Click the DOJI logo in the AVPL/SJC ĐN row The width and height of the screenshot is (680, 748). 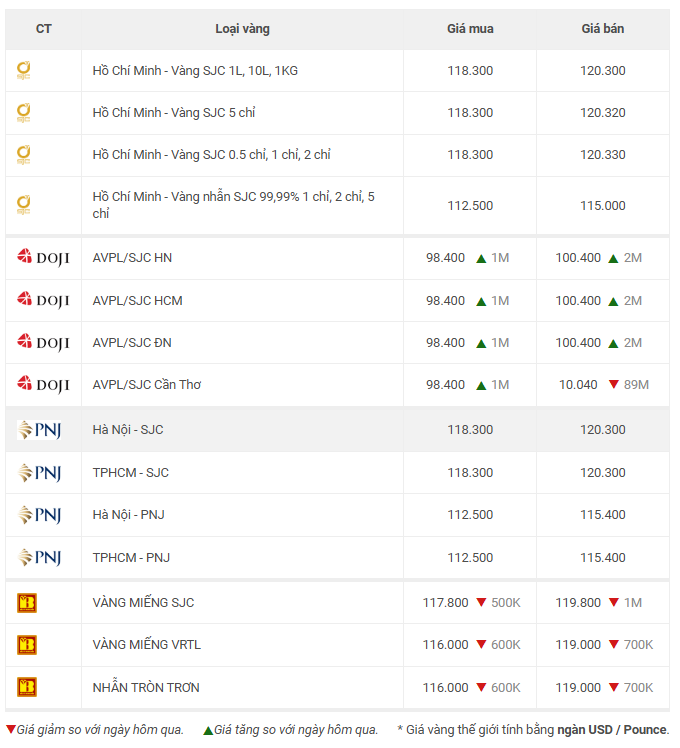point(43,342)
